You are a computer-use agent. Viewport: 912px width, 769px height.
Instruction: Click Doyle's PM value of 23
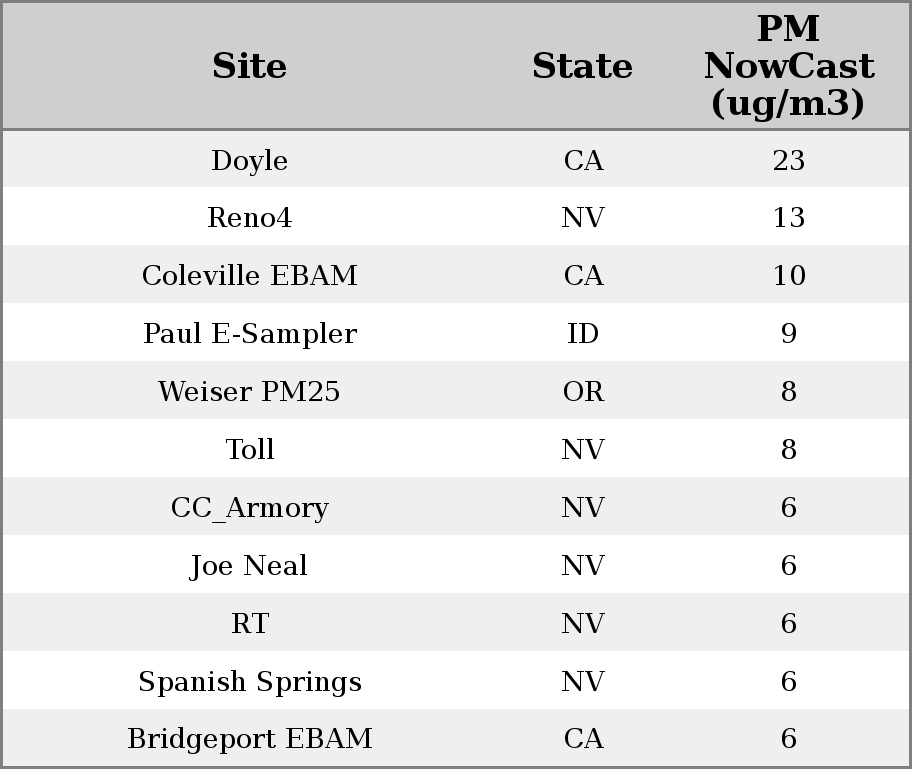pyautogui.click(x=788, y=161)
